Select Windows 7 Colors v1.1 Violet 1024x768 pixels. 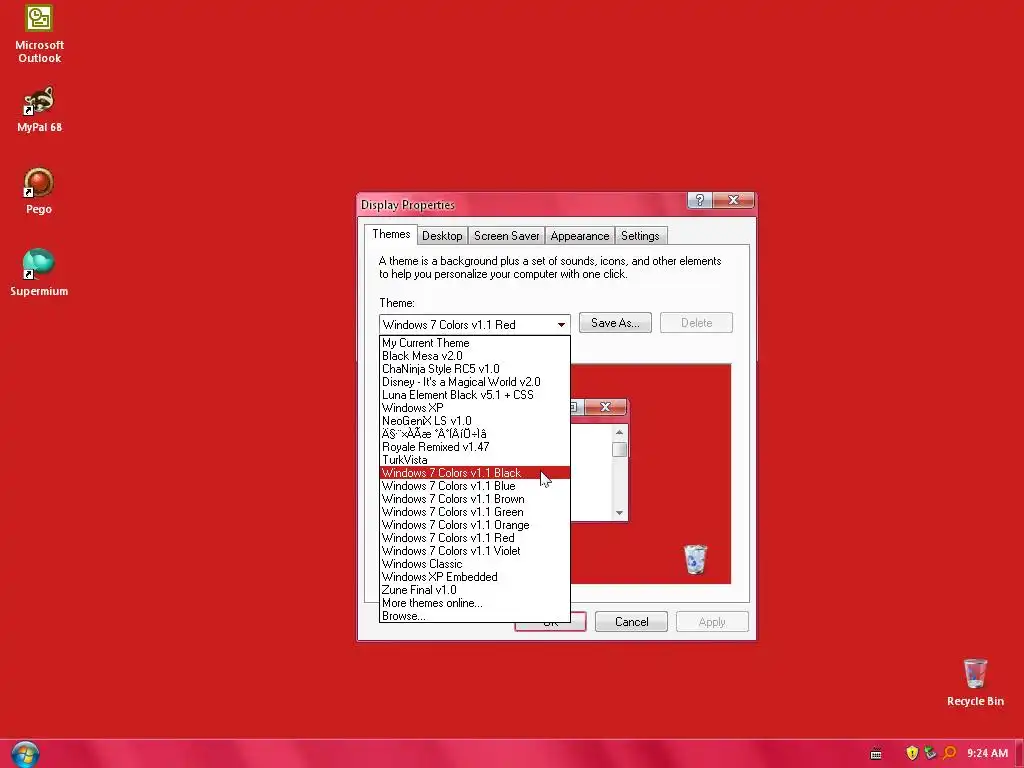(475, 551)
